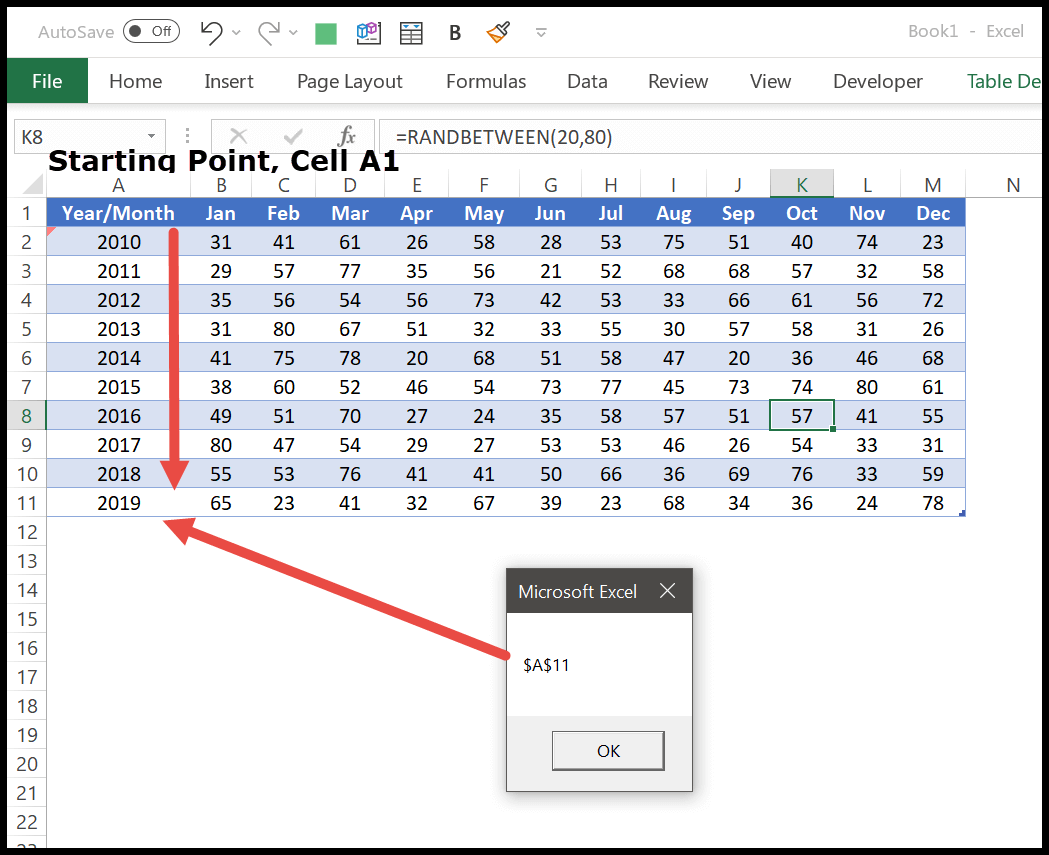The height and width of the screenshot is (855, 1049).
Task: Open the Insert Function fx icon
Action: (x=348, y=135)
